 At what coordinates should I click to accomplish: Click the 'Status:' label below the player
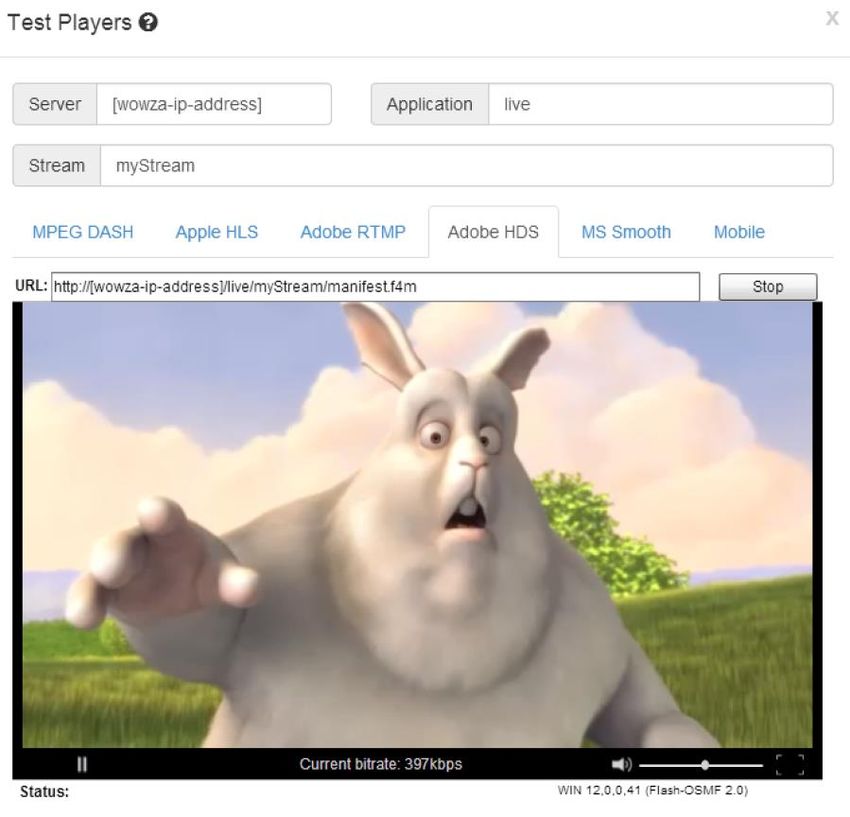point(44,792)
